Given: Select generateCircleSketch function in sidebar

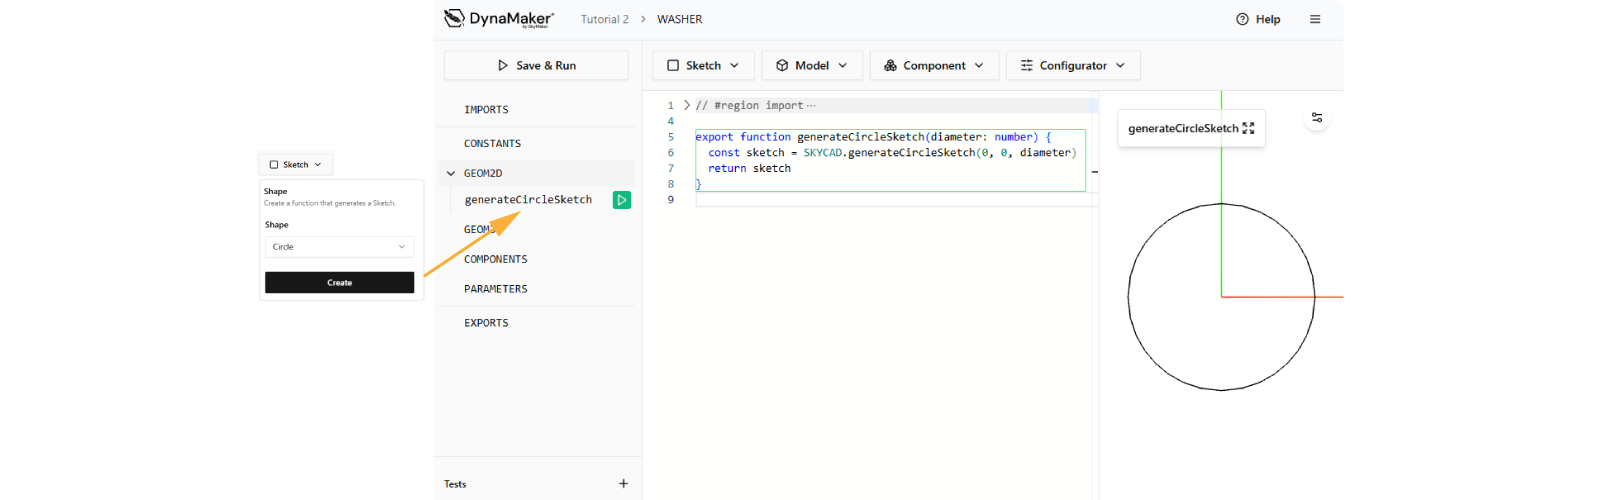Looking at the screenshot, I should [528, 200].
